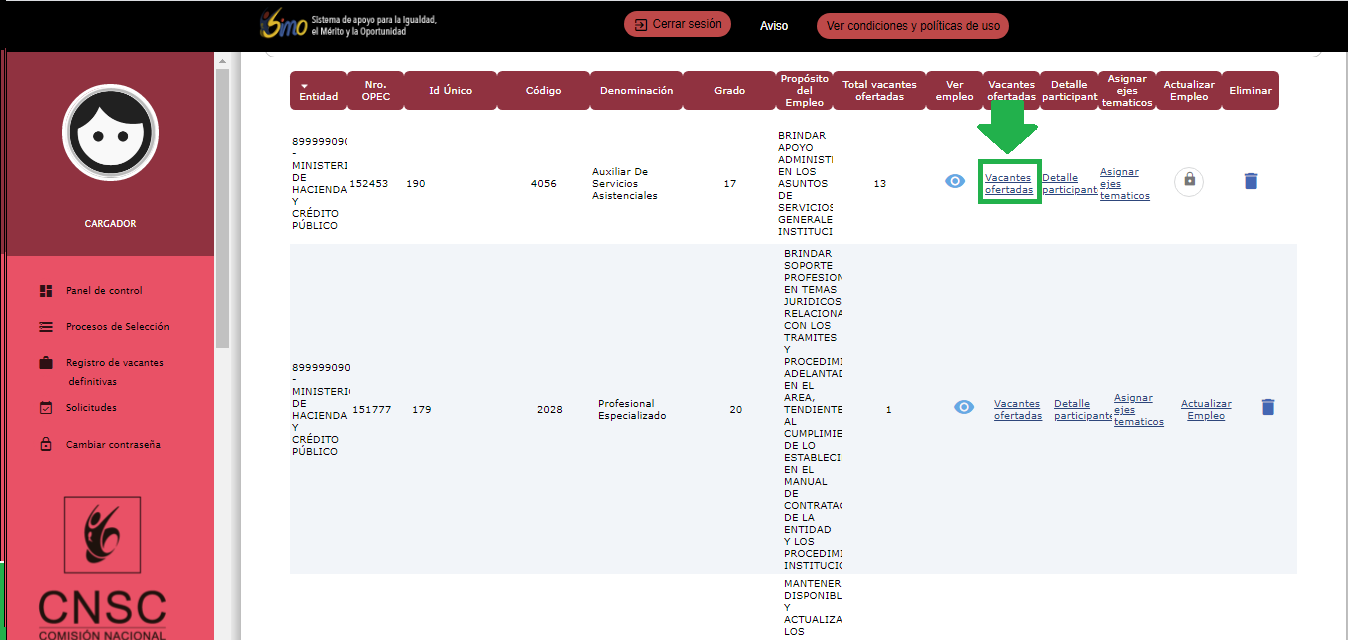Go to Registro de vacantes definitivas

coord(114,363)
